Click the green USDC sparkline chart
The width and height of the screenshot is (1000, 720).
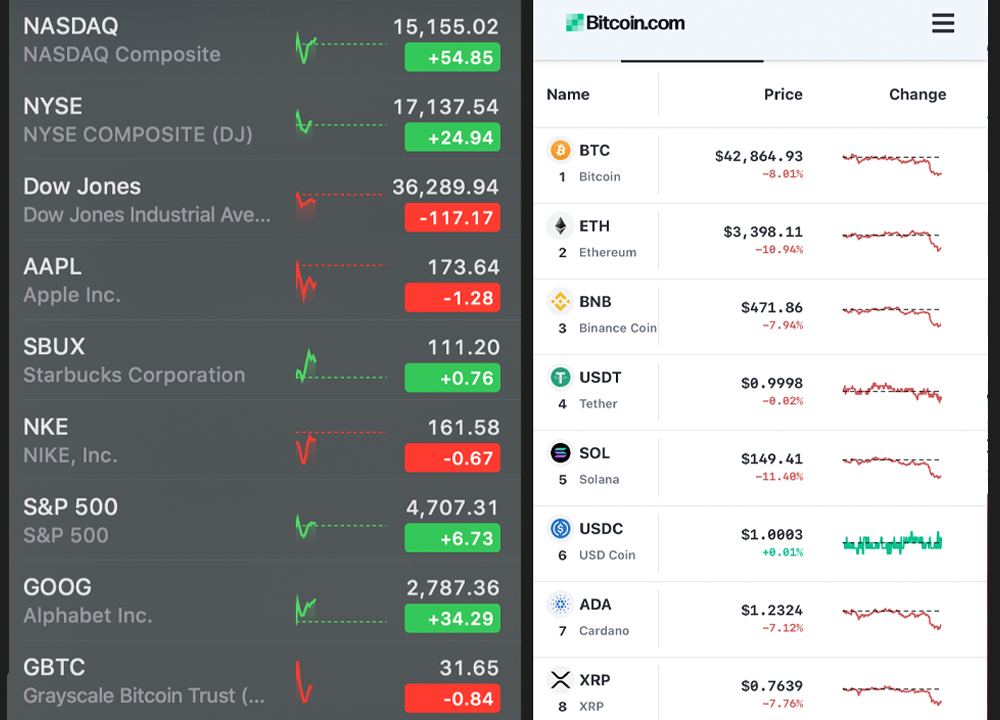pos(891,541)
